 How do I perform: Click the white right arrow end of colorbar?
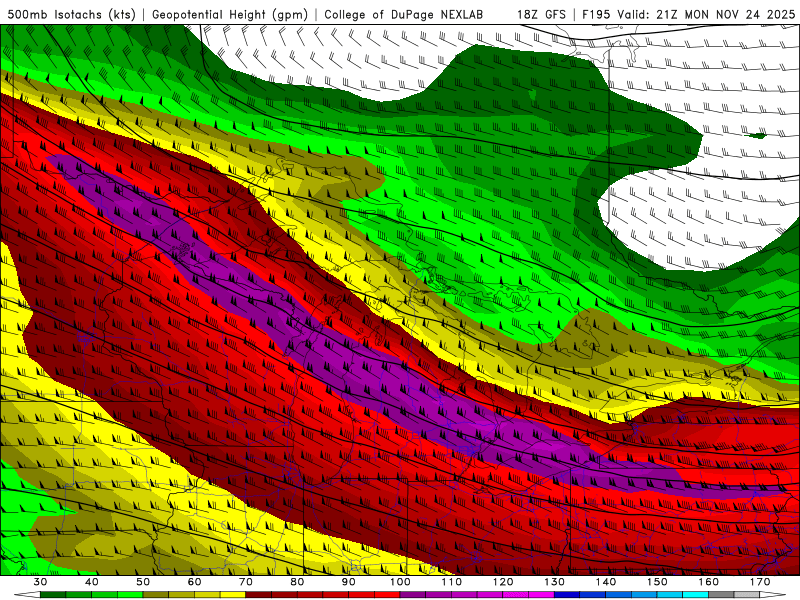pyautogui.click(x=772, y=595)
